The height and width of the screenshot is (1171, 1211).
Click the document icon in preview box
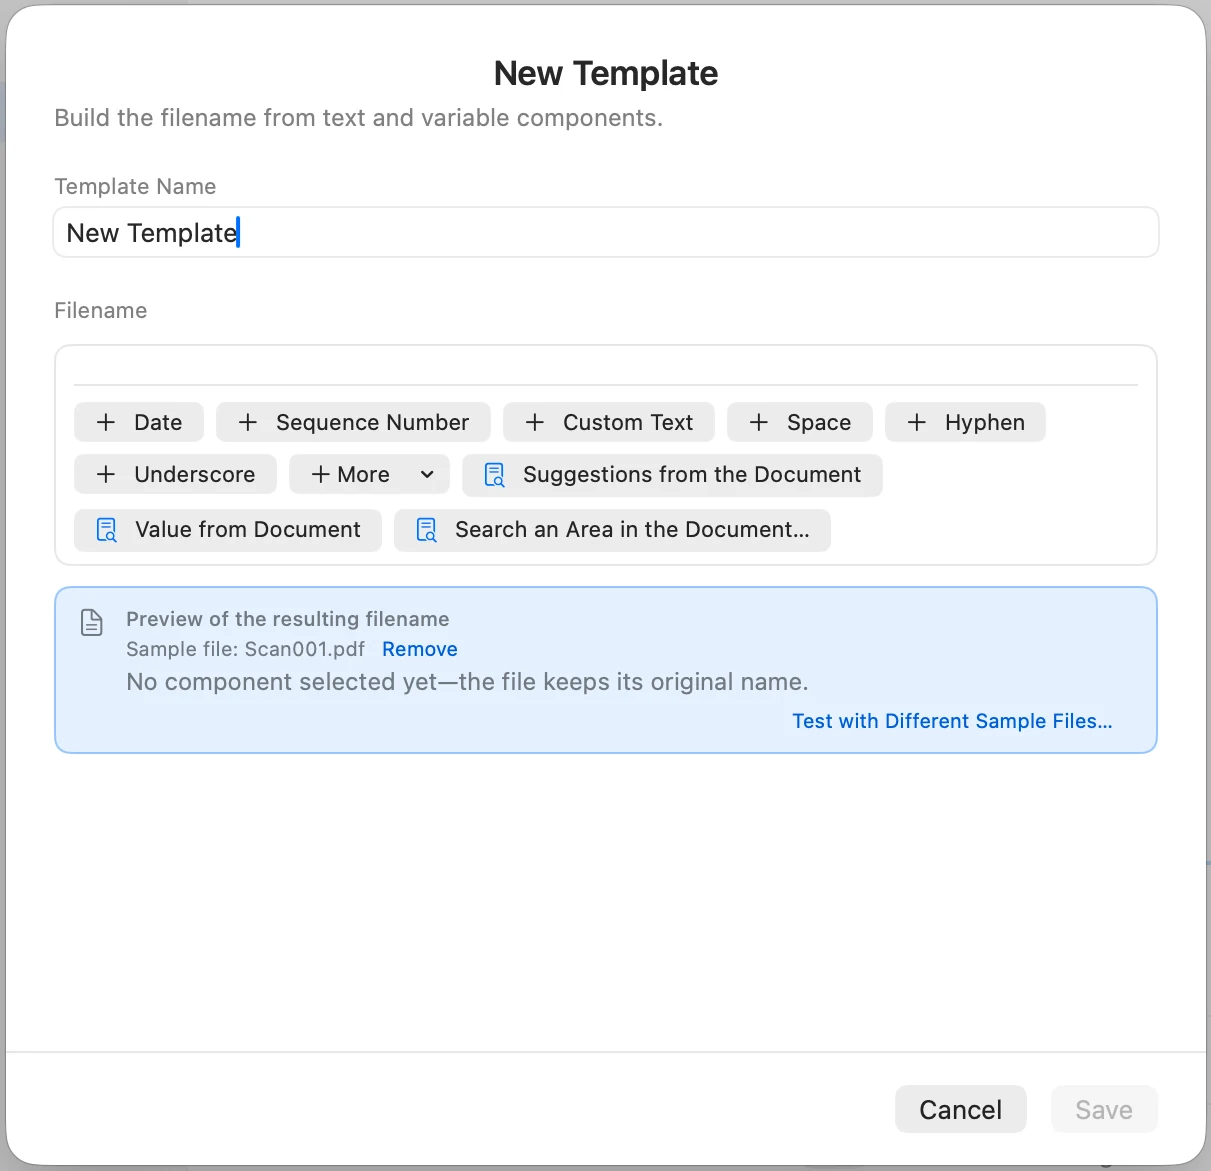coord(92,622)
